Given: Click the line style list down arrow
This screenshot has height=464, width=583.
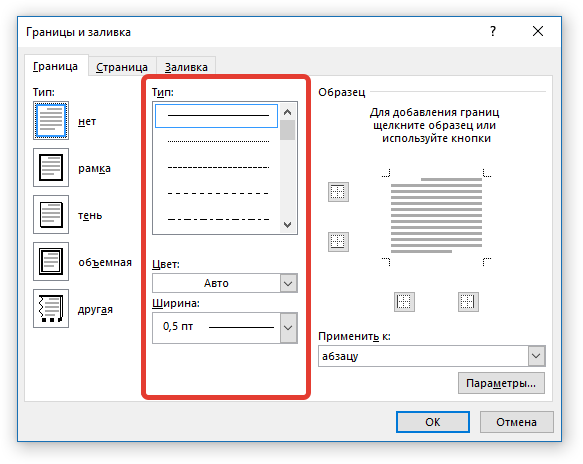Looking at the screenshot, I should click(x=287, y=225).
